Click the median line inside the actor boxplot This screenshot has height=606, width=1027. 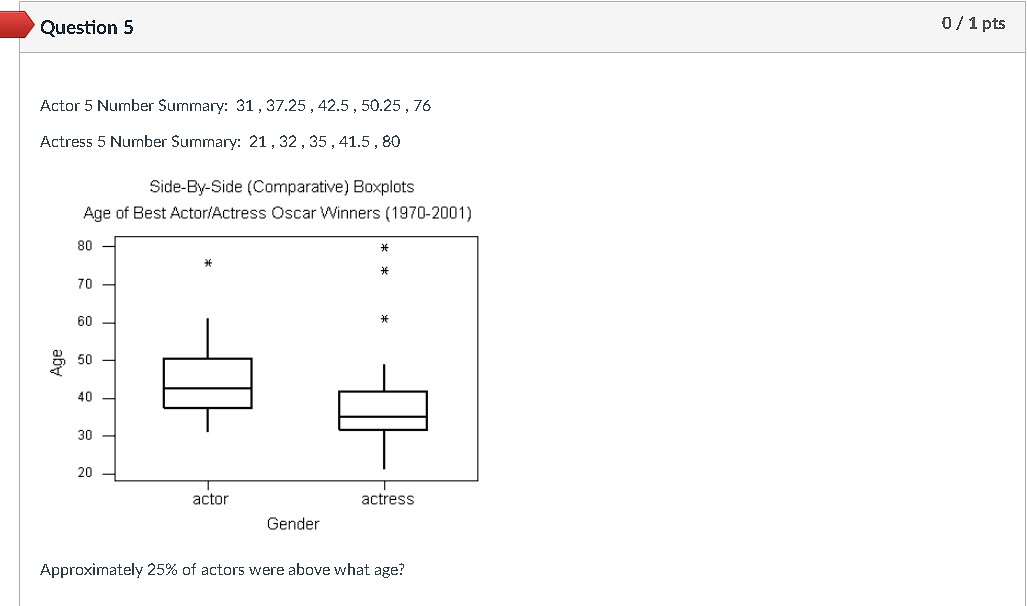pyautogui.click(x=208, y=390)
